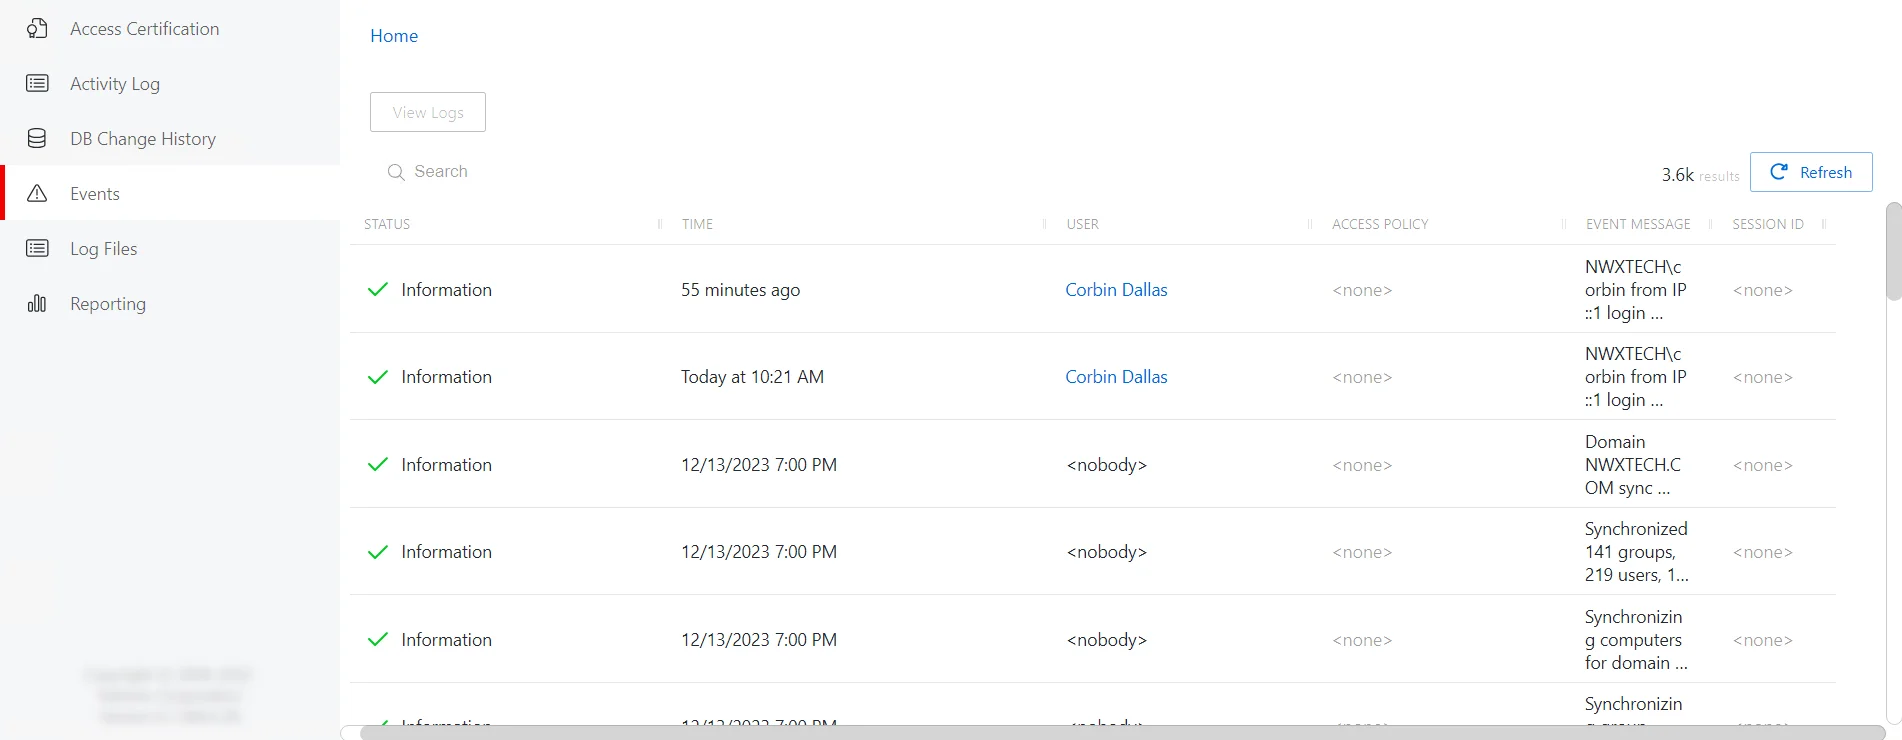
Task: Click the green checkmark on the Synchronizing computers row
Action: tap(378, 640)
